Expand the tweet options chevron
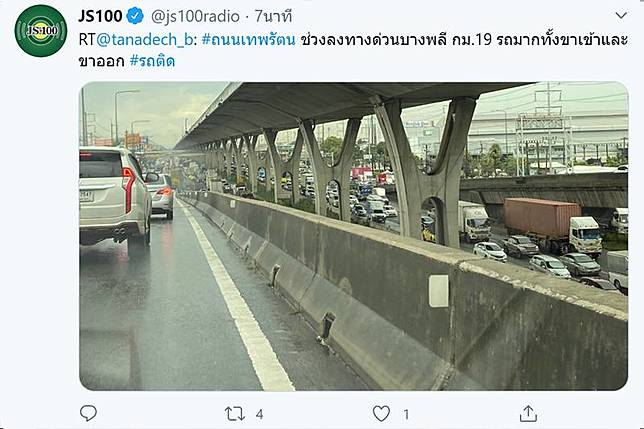The width and height of the screenshot is (644, 429). coord(621,16)
